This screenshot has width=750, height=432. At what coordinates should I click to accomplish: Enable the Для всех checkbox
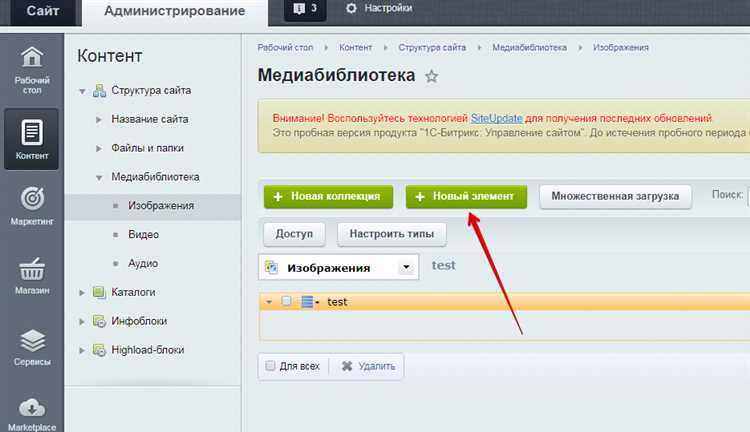pos(270,366)
